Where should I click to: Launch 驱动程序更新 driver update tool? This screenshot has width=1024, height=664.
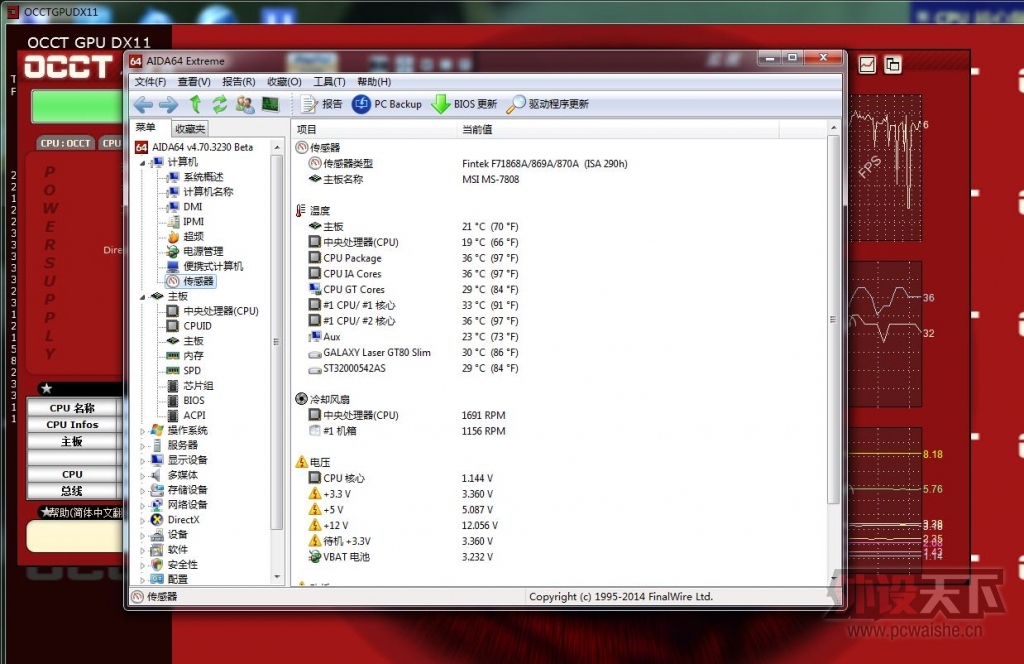(x=548, y=104)
